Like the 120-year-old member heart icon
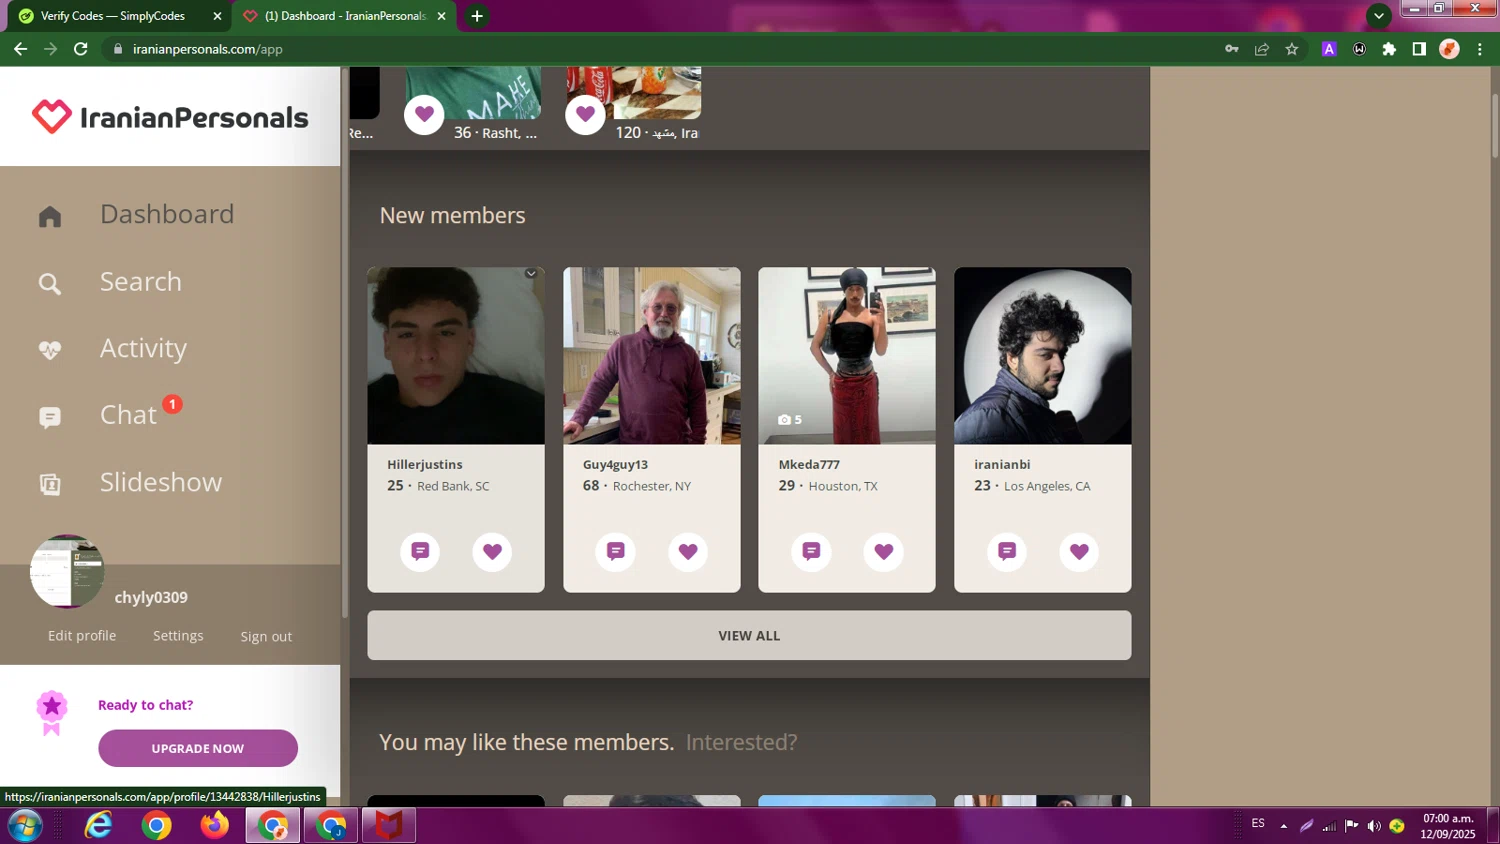 585,114
